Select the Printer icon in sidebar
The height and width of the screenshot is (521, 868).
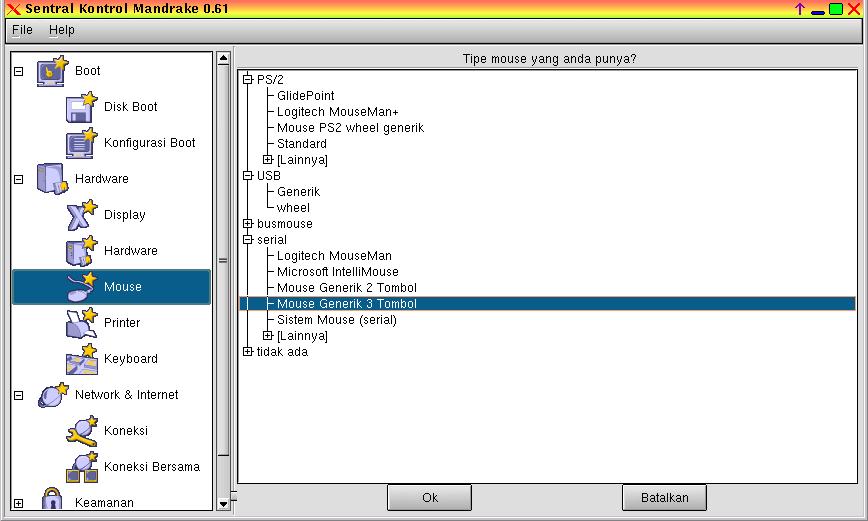[x=81, y=323]
